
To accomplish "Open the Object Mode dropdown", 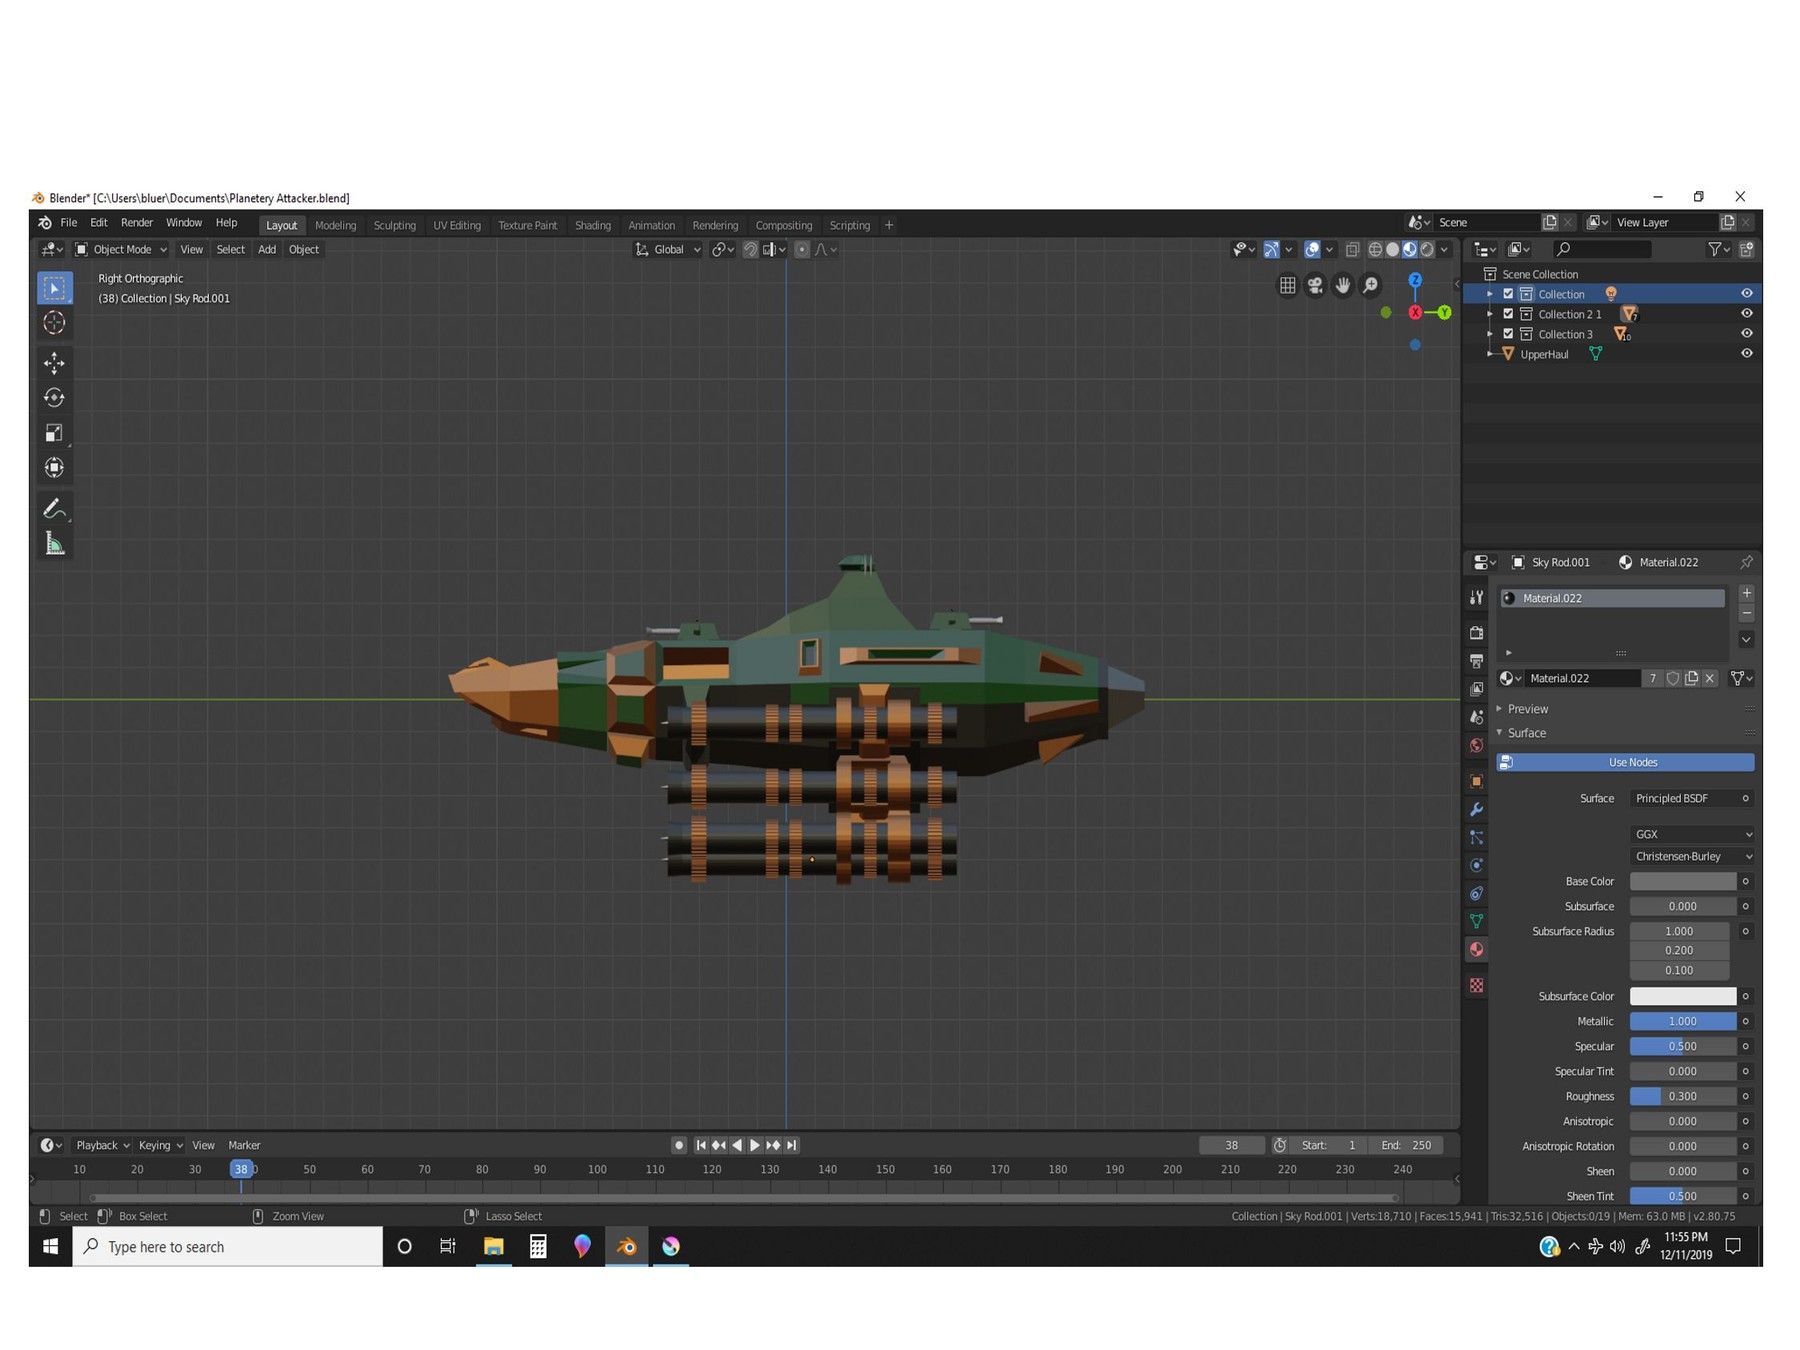I will [x=120, y=249].
